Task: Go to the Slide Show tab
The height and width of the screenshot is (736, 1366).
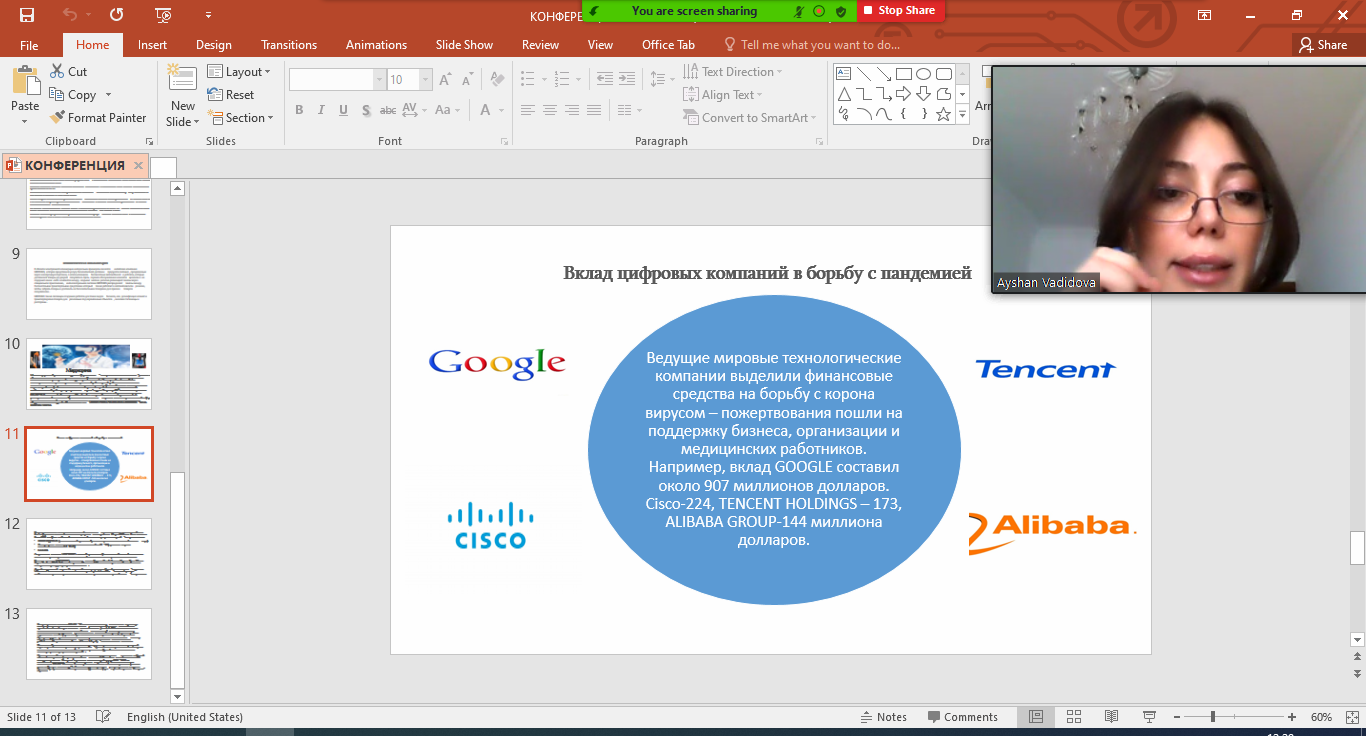Action: (x=464, y=45)
